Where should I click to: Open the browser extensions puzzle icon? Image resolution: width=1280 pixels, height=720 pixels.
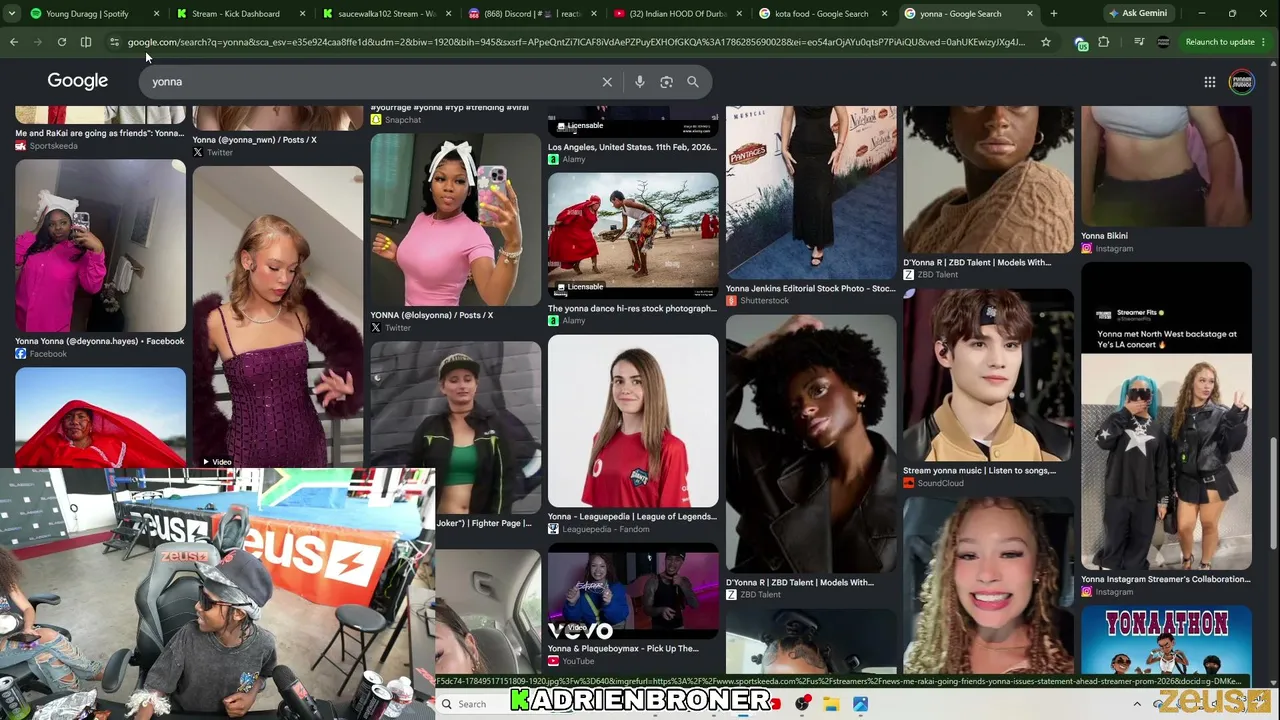(x=1104, y=42)
